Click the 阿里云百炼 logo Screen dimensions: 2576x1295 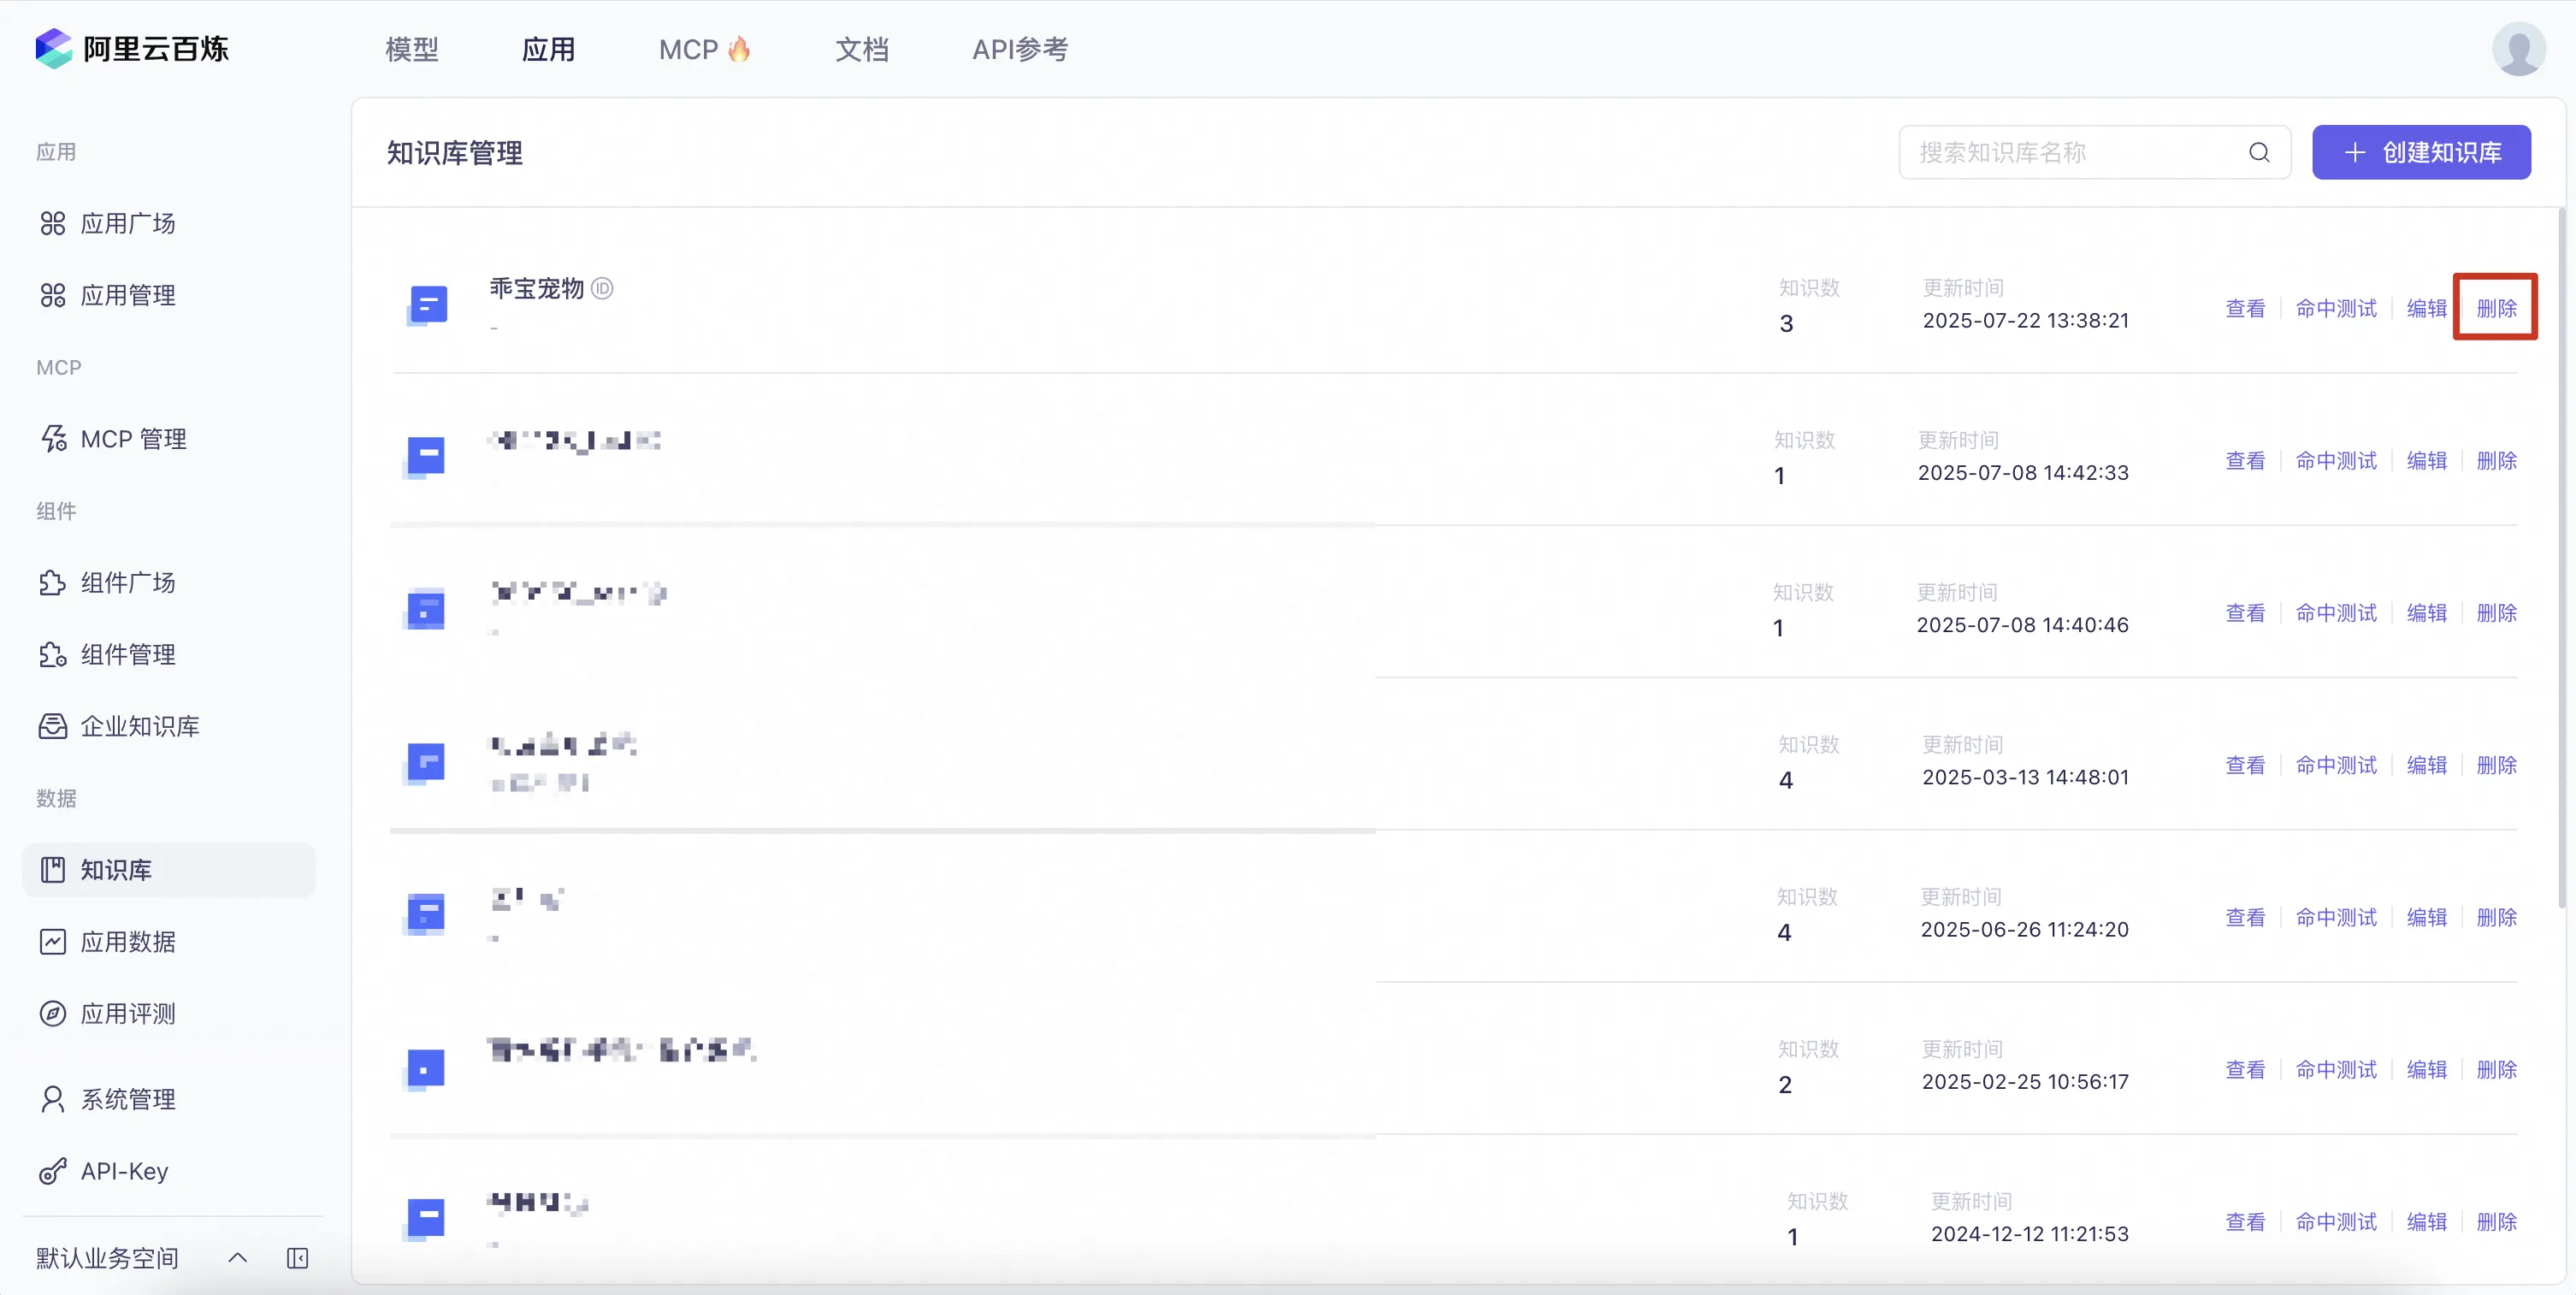pyautogui.click(x=132, y=49)
